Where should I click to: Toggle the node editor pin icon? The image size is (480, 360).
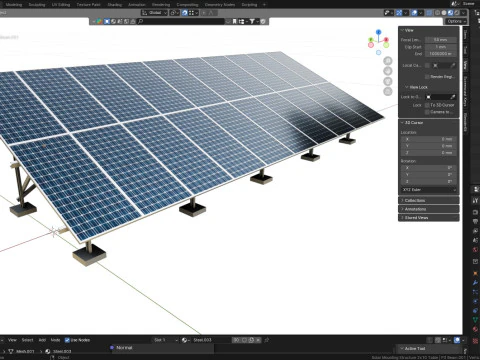coord(267,340)
